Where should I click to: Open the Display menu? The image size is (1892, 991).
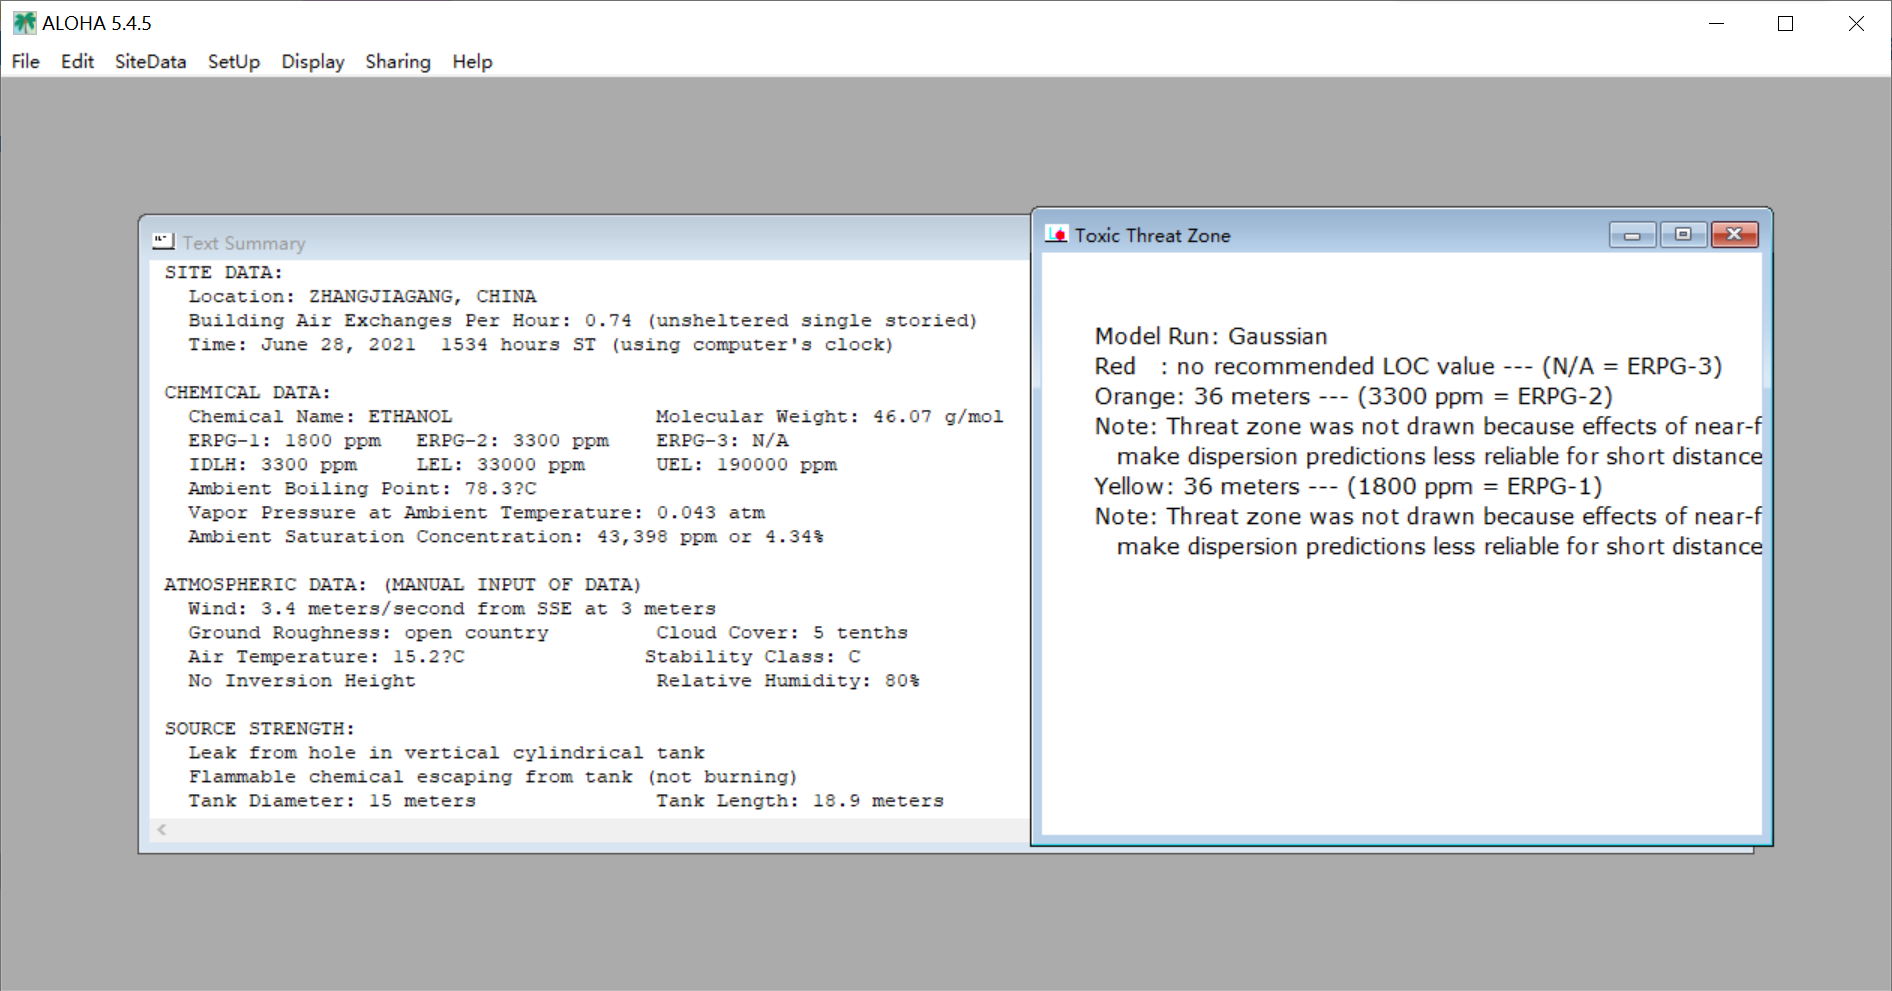click(x=313, y=62)
